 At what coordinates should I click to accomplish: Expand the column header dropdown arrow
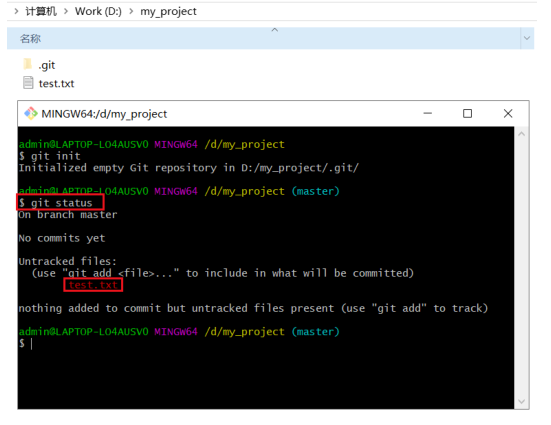coord(527,38)
